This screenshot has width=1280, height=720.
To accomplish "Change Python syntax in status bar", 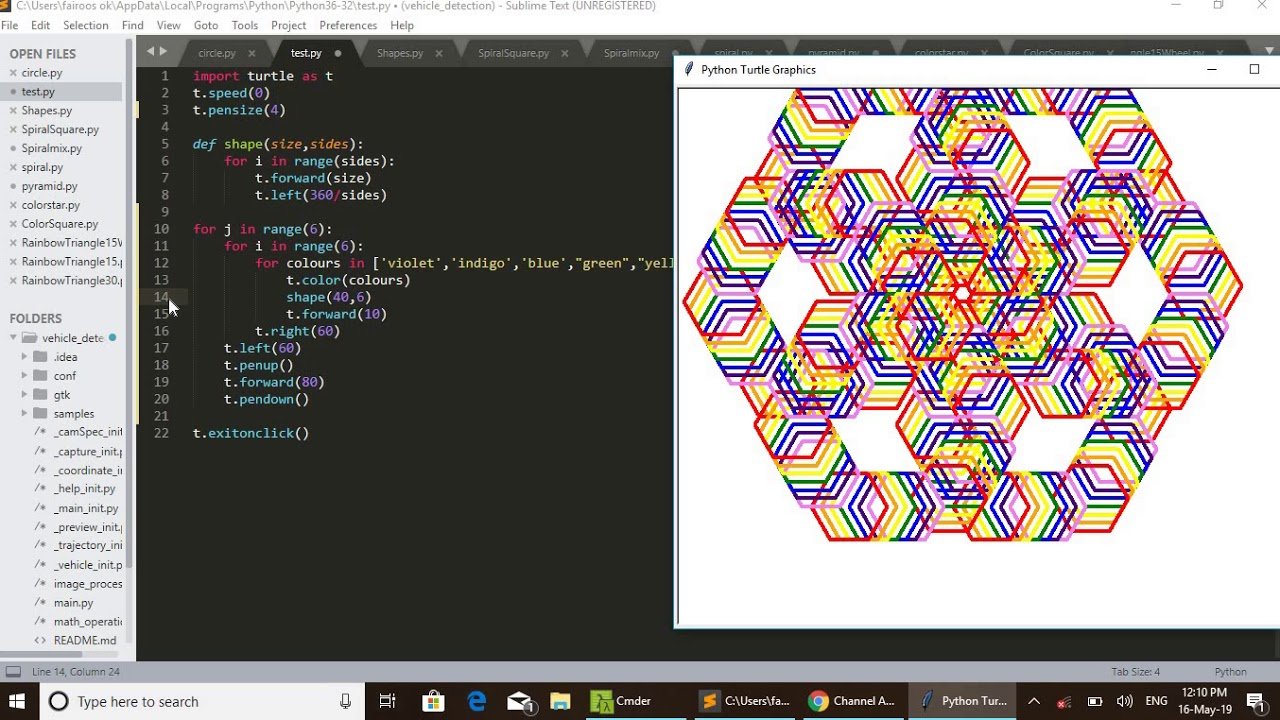I will tap(1230, 672).
